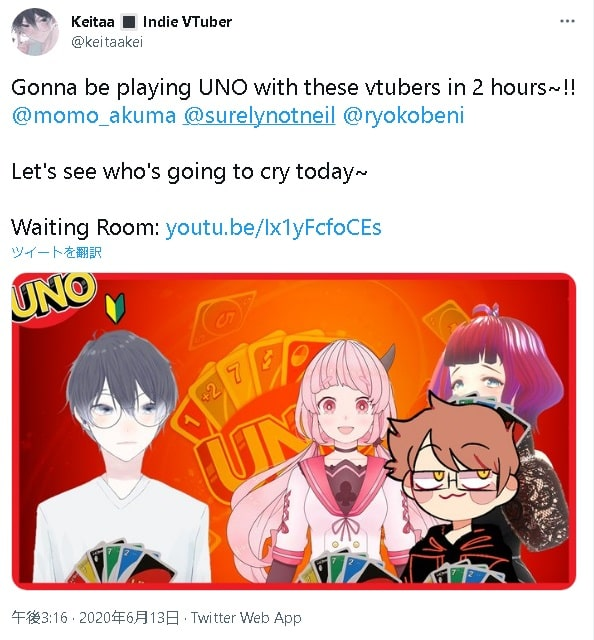The height and width of the screenshot is (640, 594).
Task: Open Keitaa Indie VTuber display name
Action: point(151,22)
